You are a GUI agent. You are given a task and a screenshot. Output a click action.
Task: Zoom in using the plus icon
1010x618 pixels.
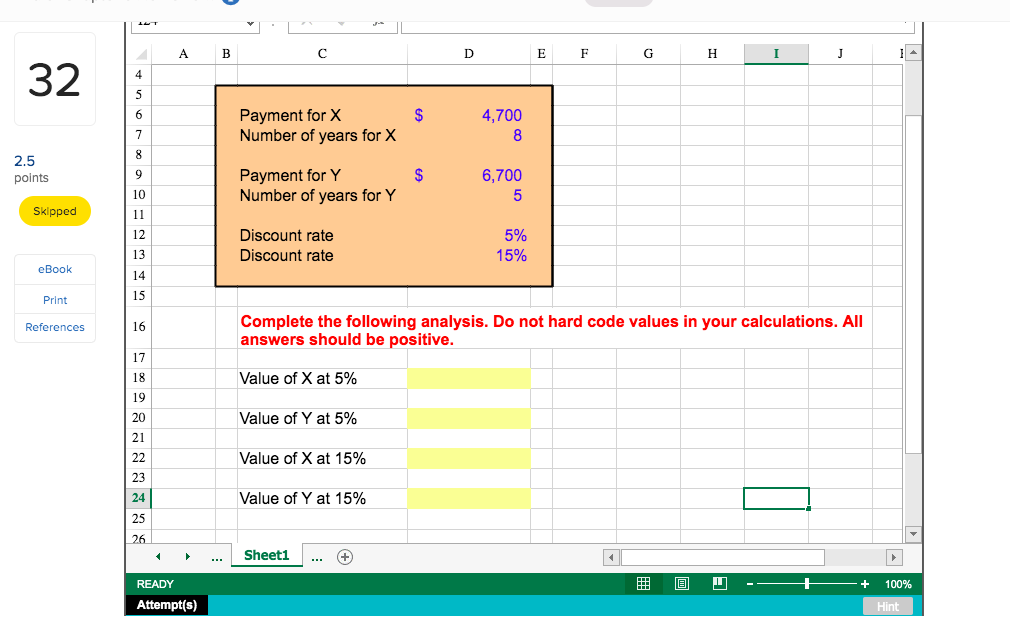tap(864, 583)
